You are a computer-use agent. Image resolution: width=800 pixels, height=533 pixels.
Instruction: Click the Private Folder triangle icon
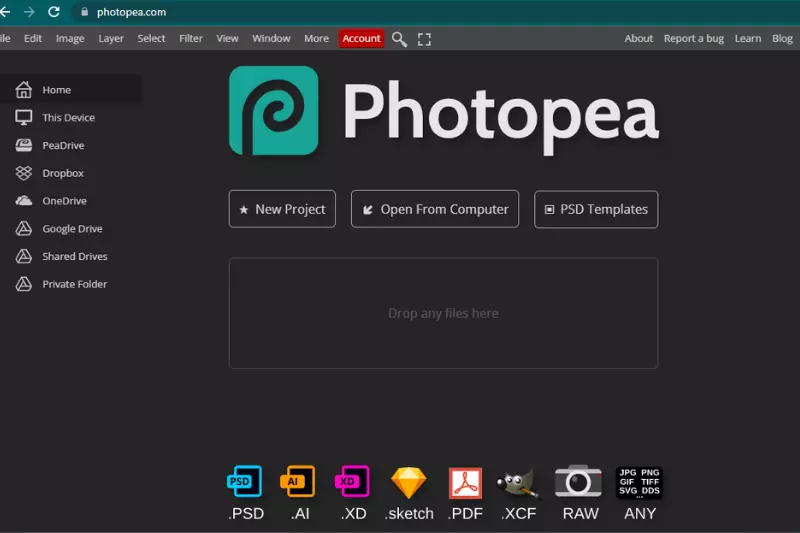click(23, 284)
